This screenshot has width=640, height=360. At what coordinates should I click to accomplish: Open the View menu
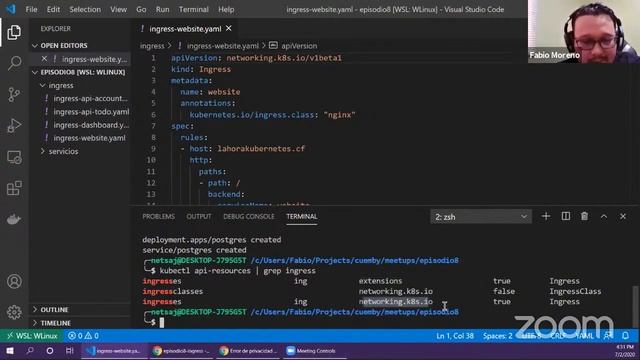(118, 9)
